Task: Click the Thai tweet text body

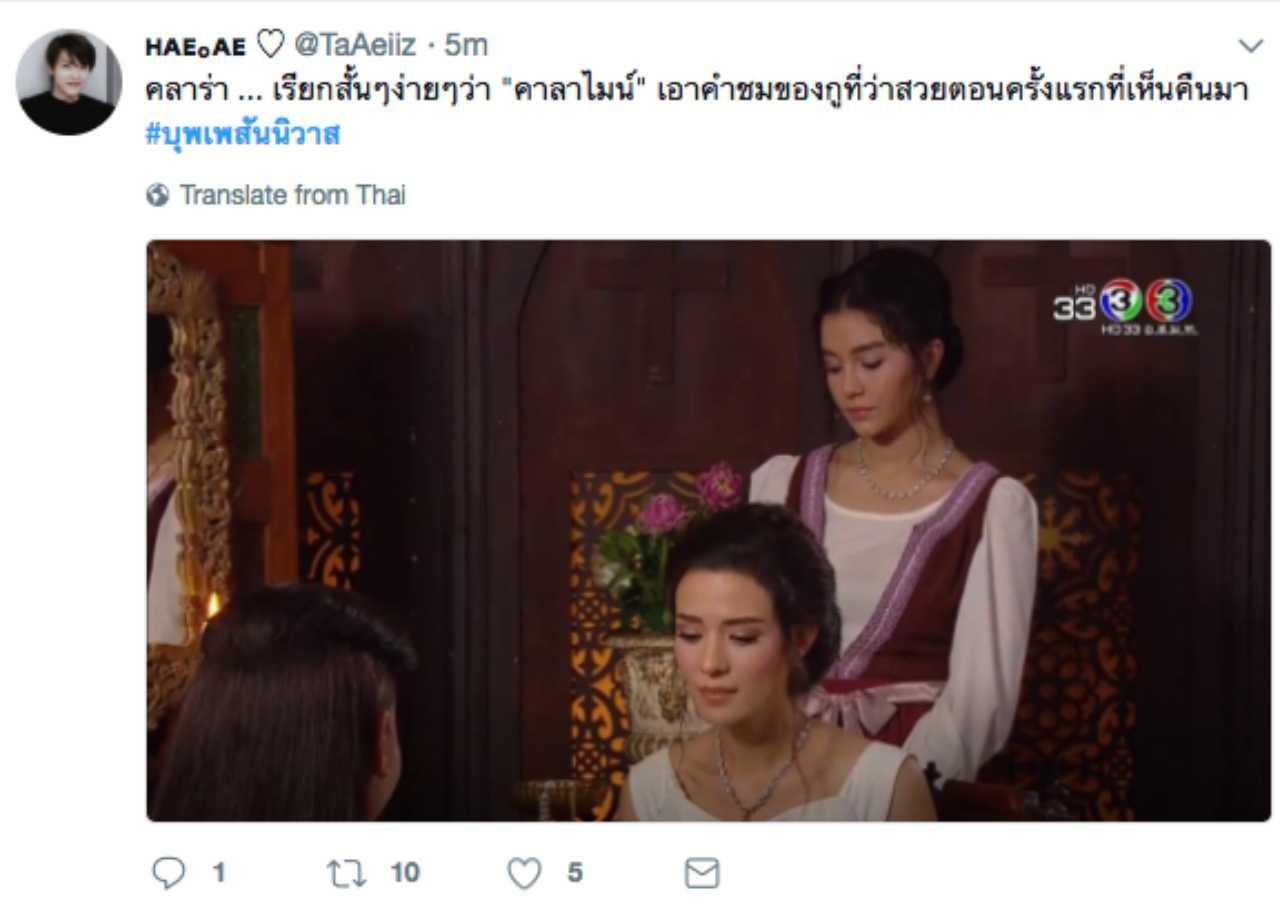Action: coord(697,90)
